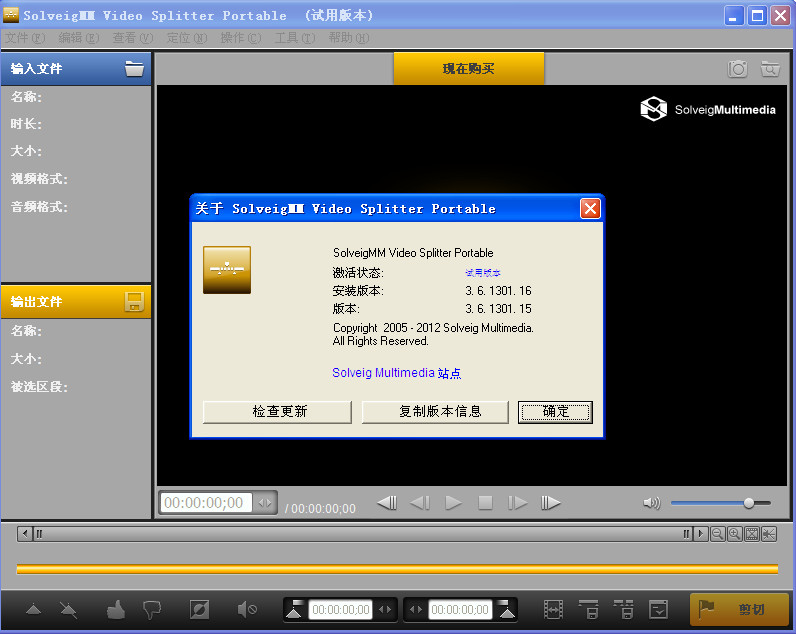796x634 pixels.
Task: Click 确定 to close about dialog
Action: click(555, 412)
